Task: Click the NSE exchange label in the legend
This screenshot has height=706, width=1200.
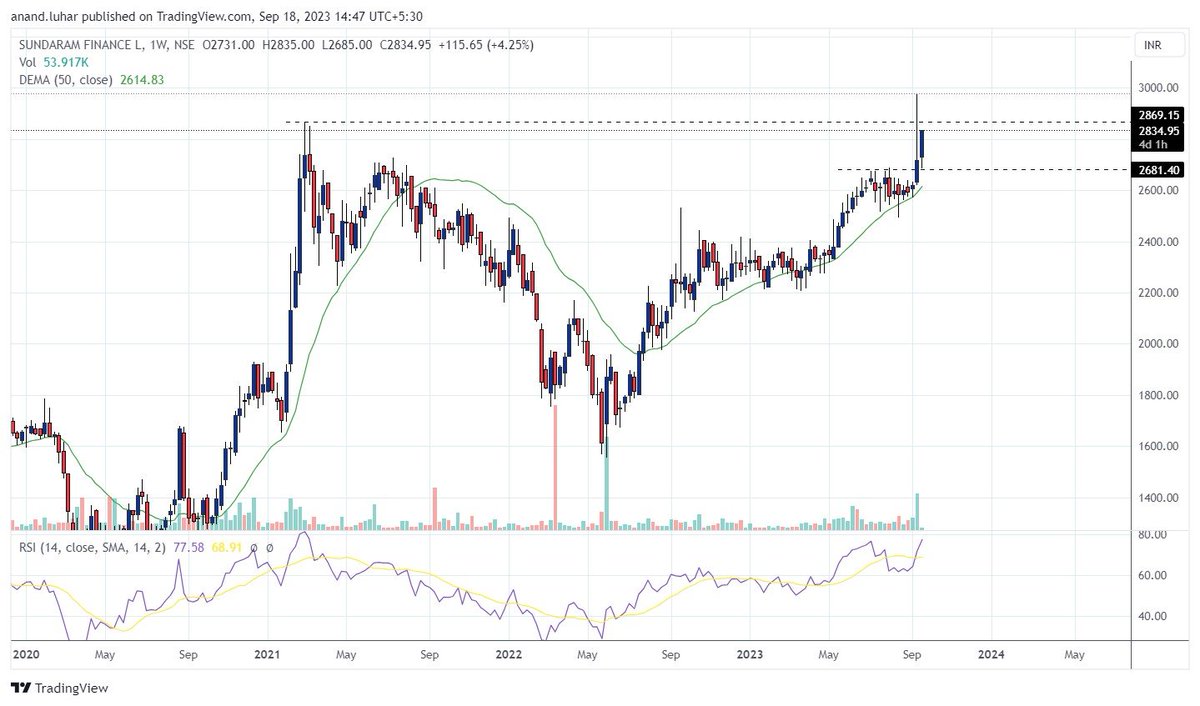Action: coord(180,45)
